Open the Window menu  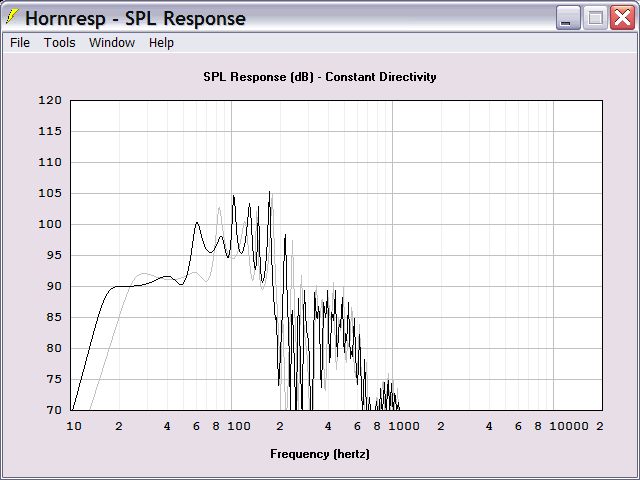112,42
